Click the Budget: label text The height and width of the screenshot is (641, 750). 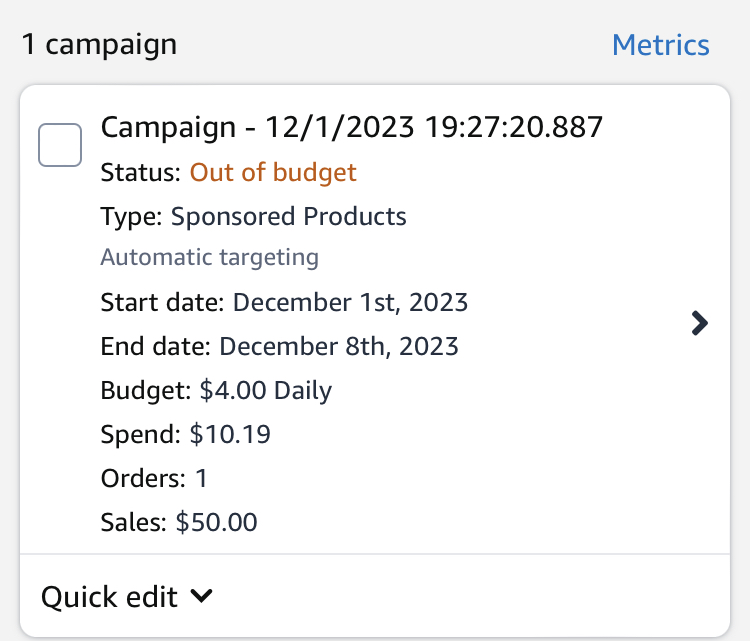coord(146,390)
